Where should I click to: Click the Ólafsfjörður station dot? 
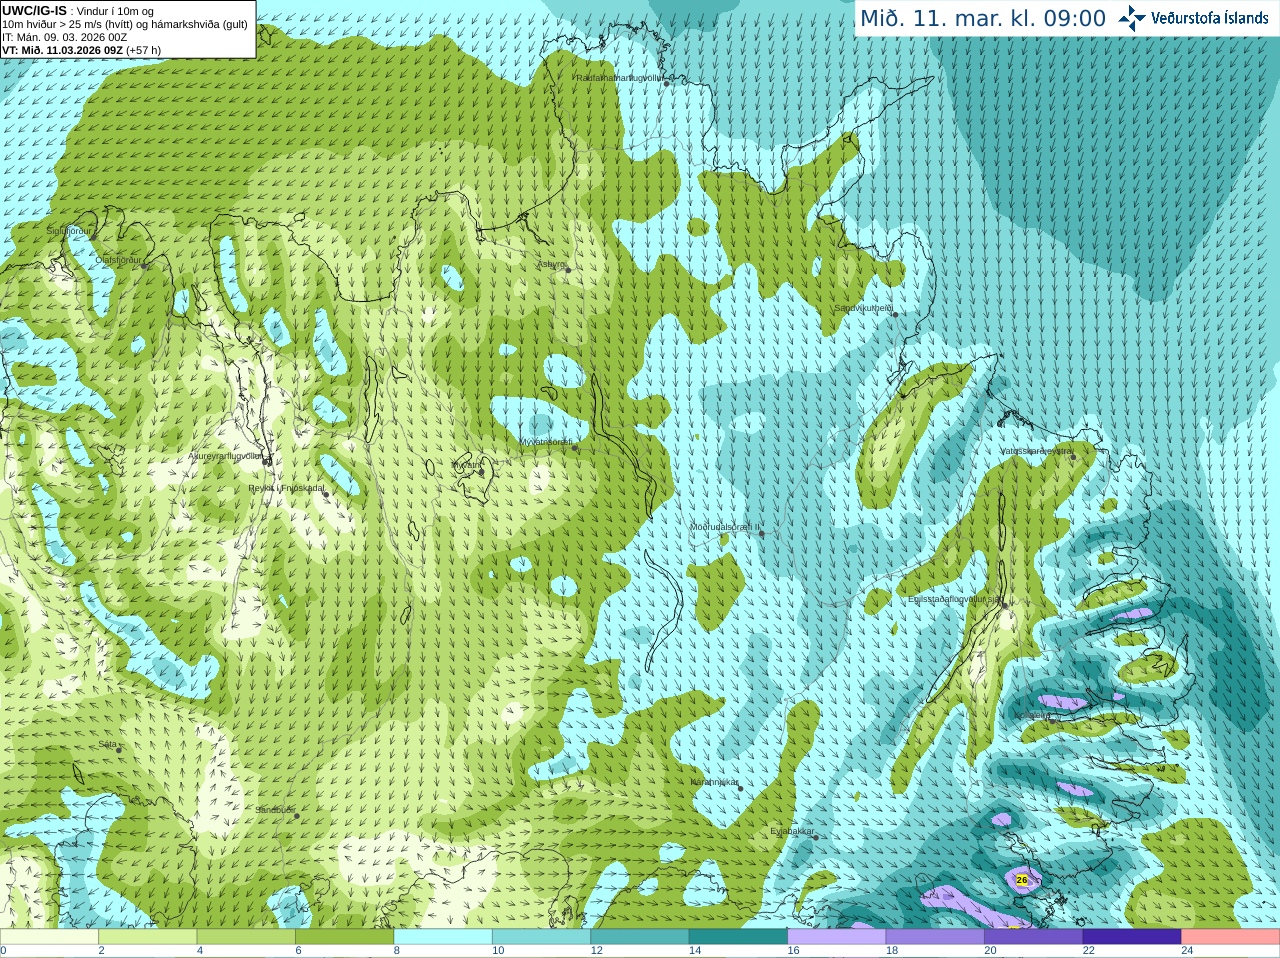(144, 265)
